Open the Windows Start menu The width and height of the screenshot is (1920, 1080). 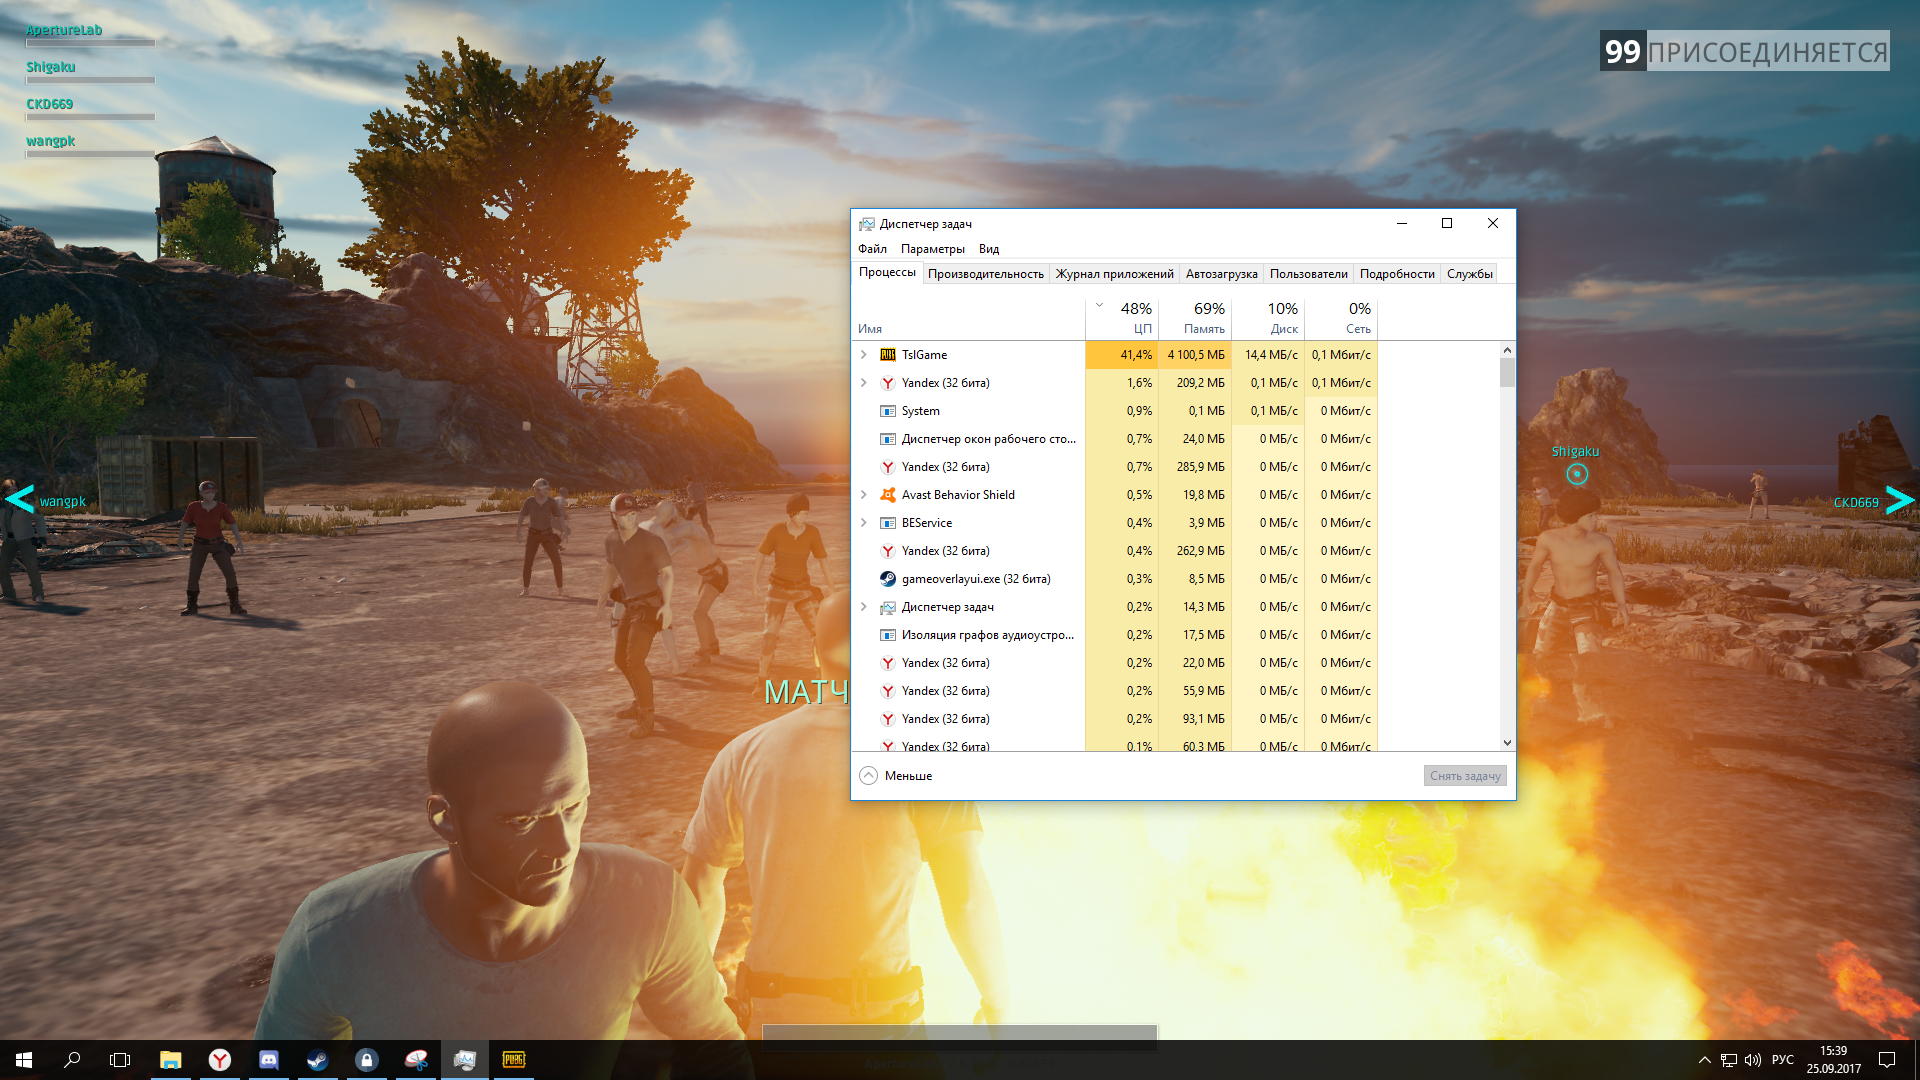click(x=24, y=1060)
